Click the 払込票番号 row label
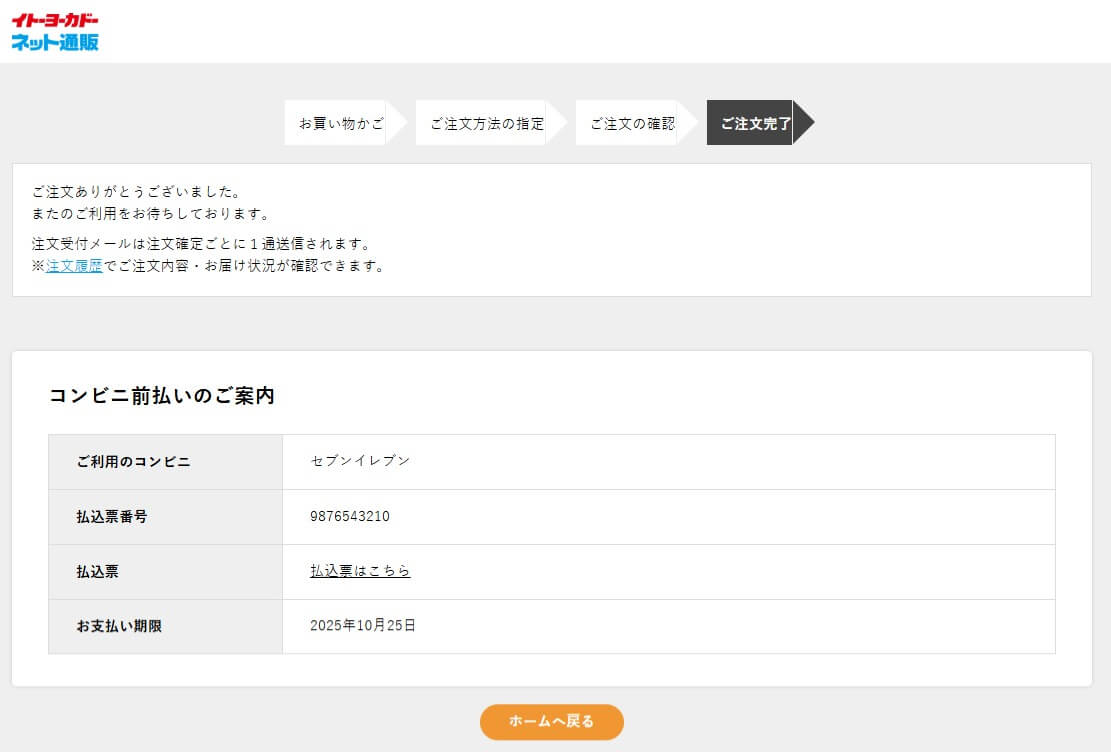This screenshot has height=752, width=1111. point(112,516)
